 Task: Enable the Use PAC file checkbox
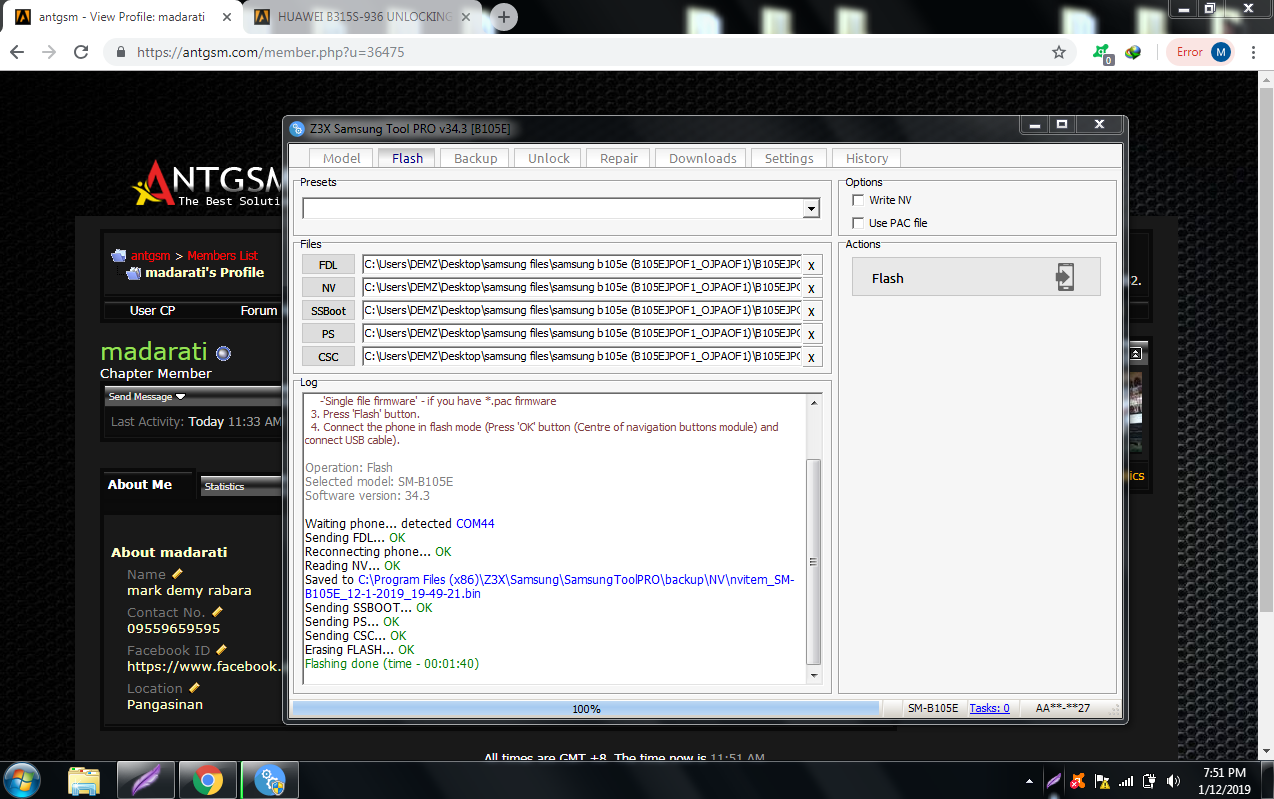click(x=858, y=222)
